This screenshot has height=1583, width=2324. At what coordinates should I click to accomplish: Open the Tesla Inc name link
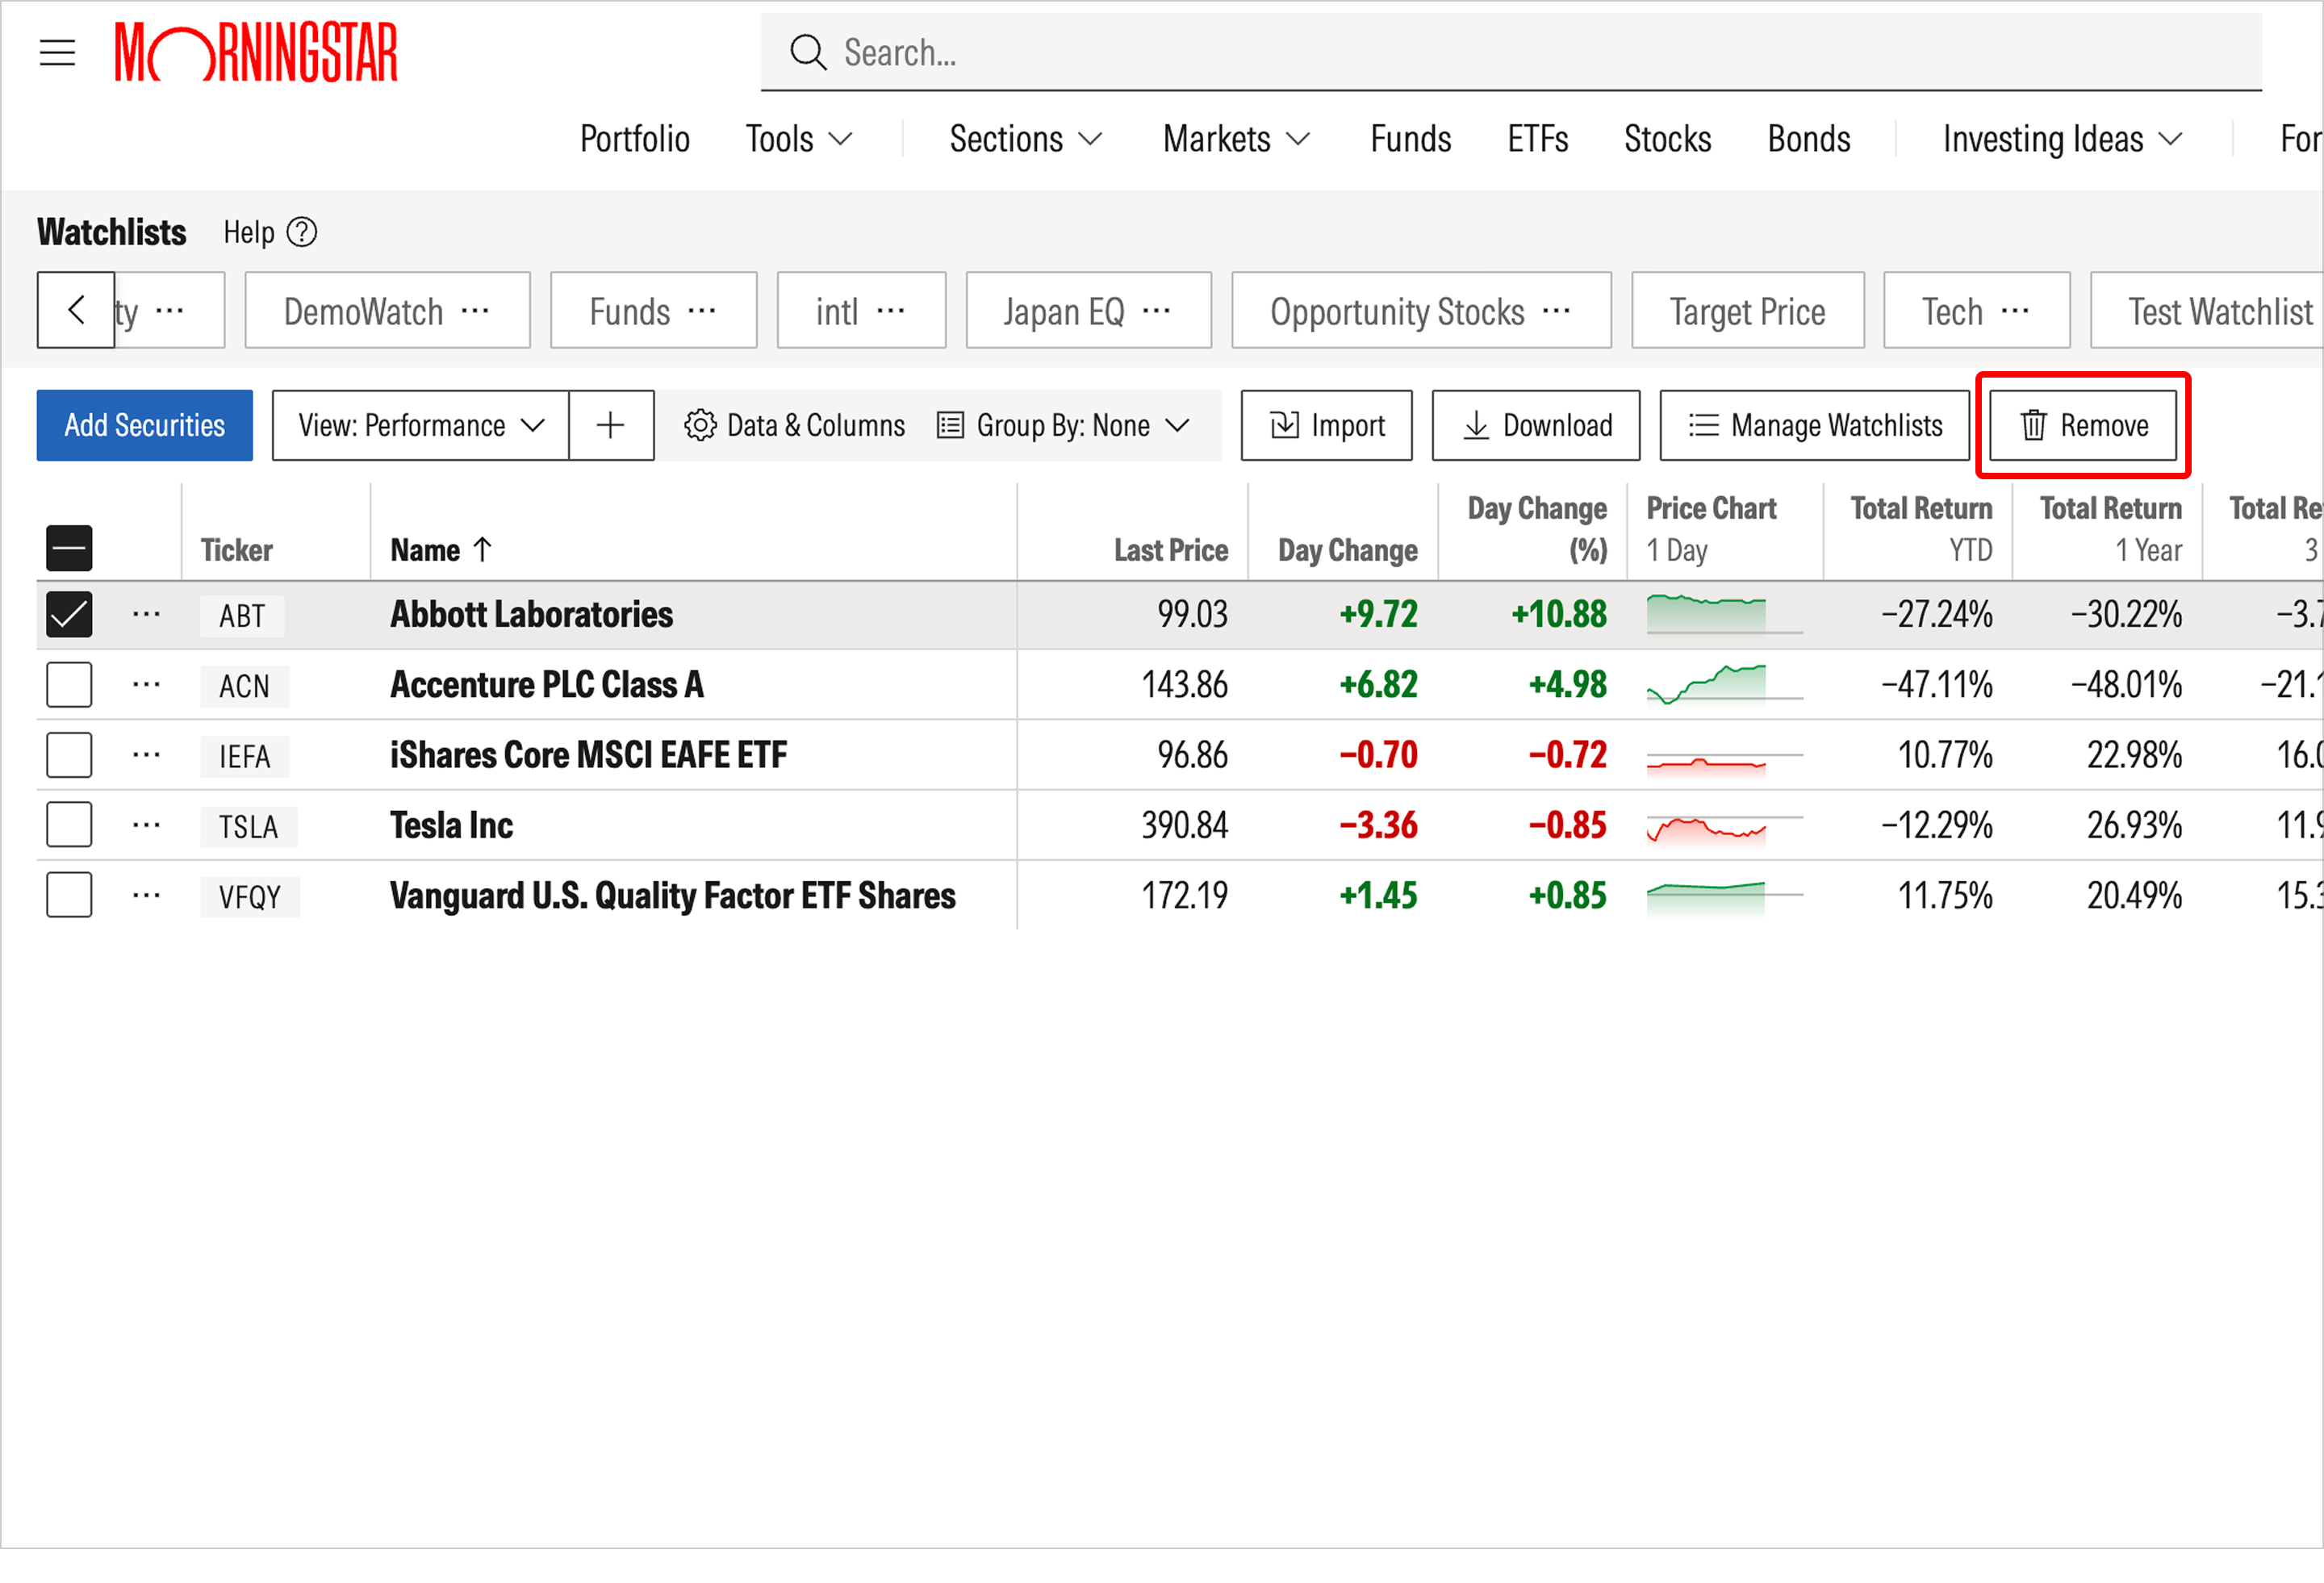[x=451, y=825]
